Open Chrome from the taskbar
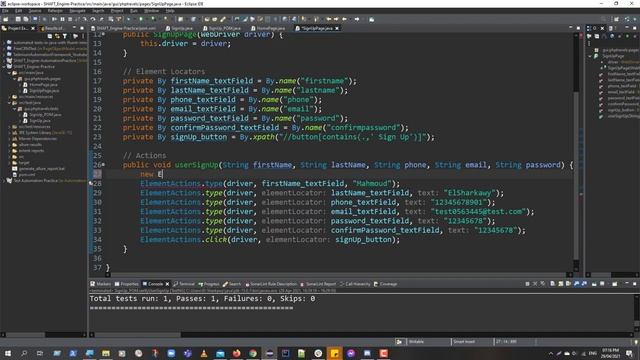Screen dimensions: 640x360 point(253,353)
